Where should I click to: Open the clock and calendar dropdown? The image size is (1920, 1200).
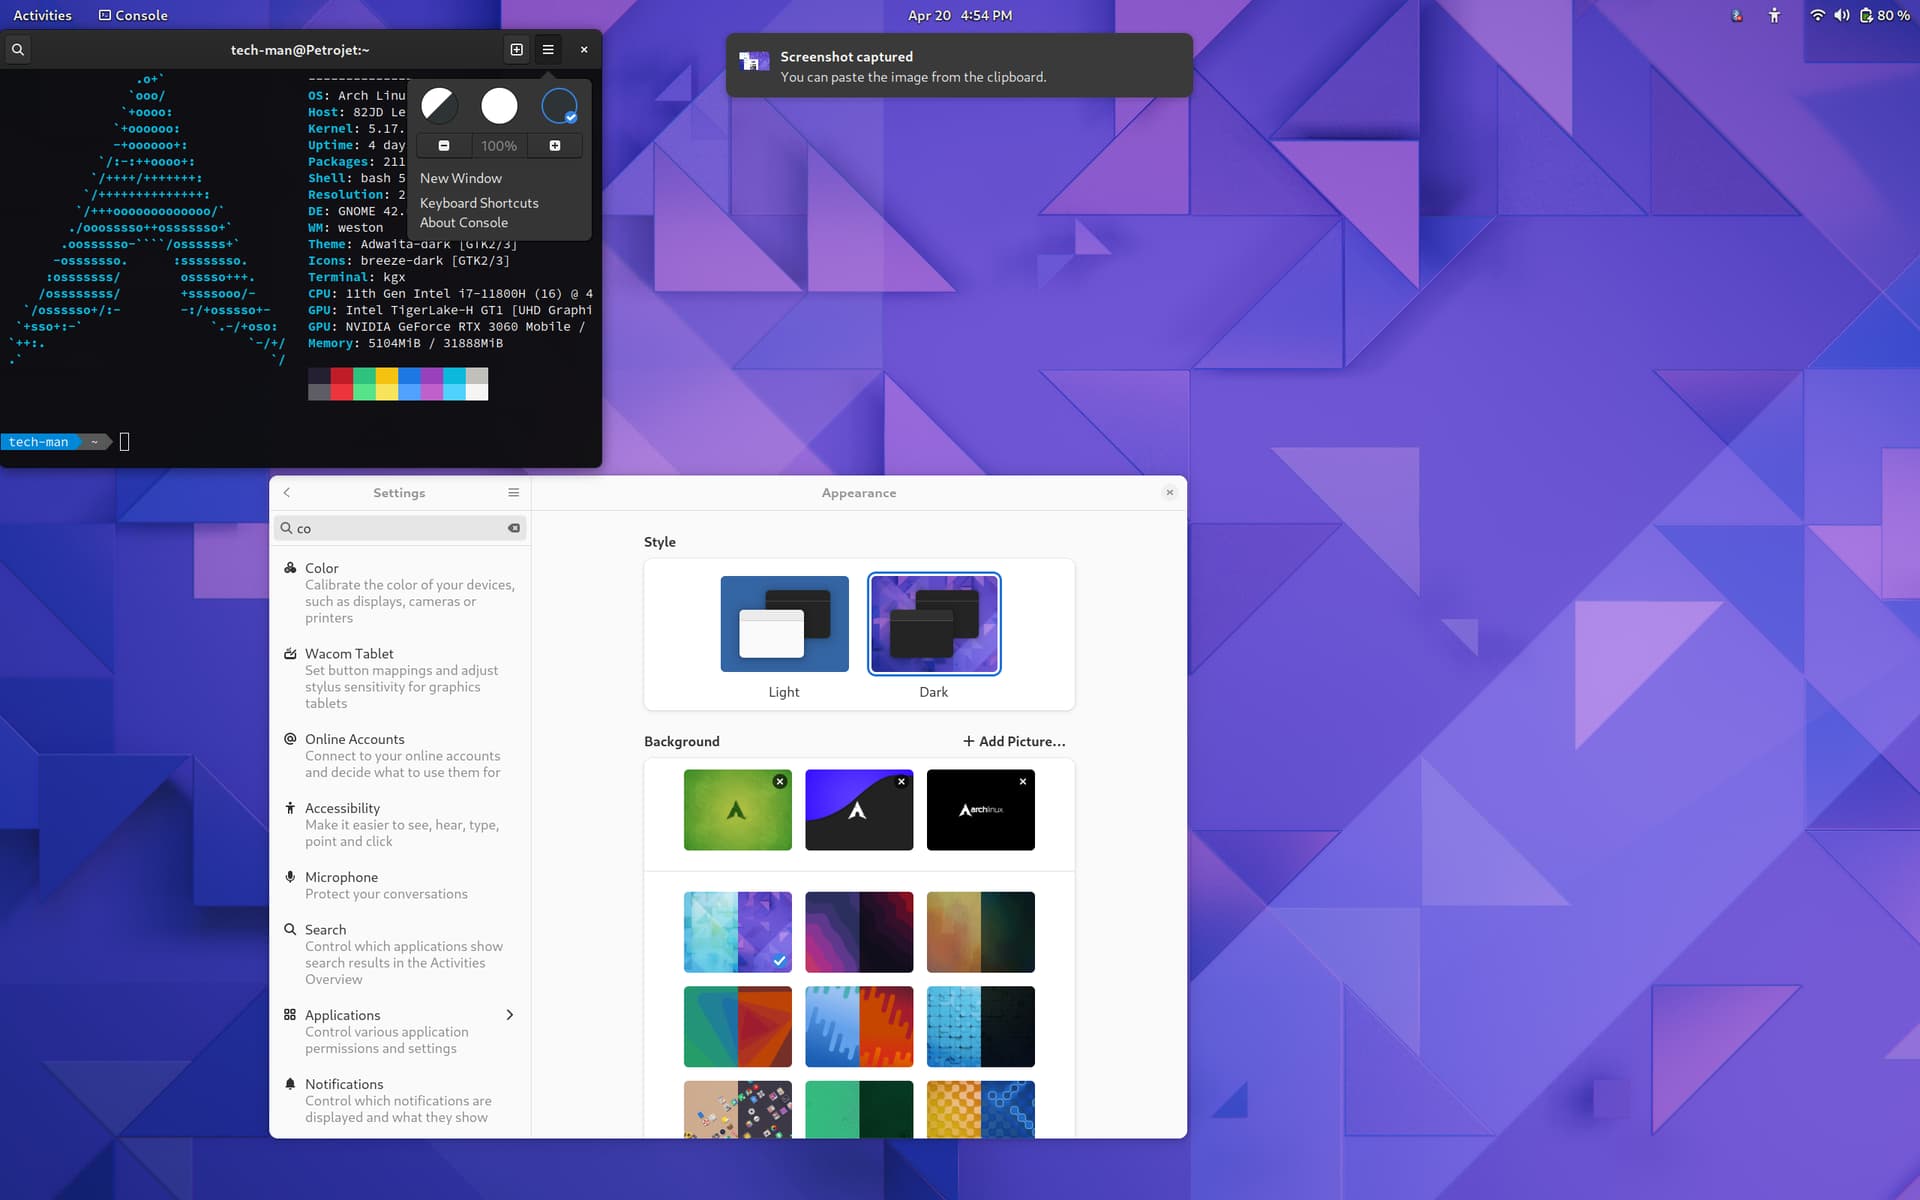960,15
